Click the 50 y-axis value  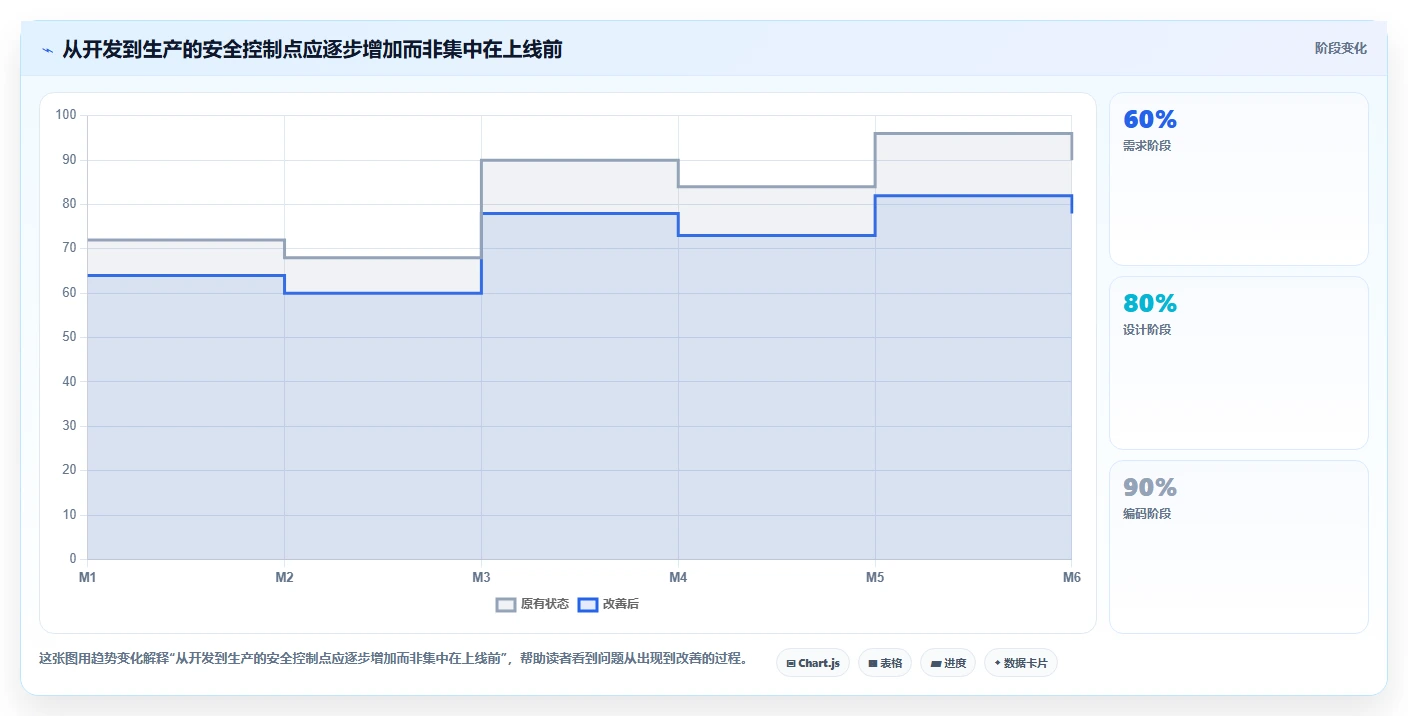69,337
